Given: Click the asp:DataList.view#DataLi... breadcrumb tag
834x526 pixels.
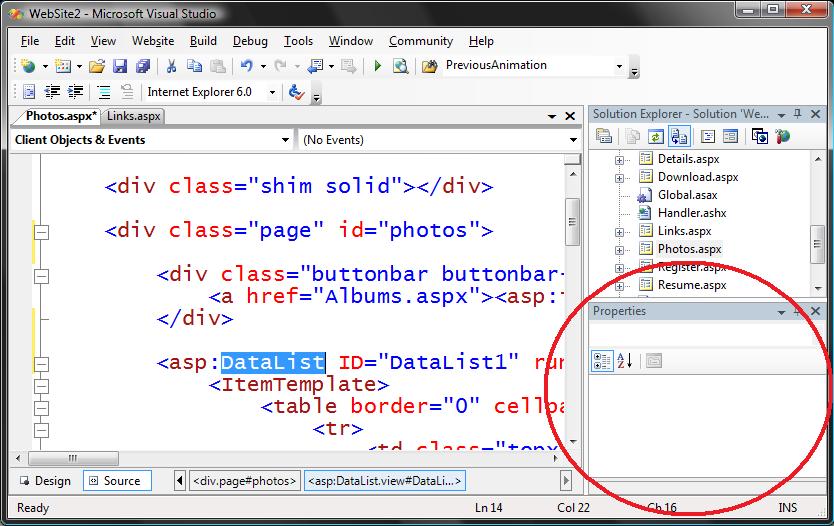Looking at the screenshot, I should pyautogui.click(x=385, y=481).
